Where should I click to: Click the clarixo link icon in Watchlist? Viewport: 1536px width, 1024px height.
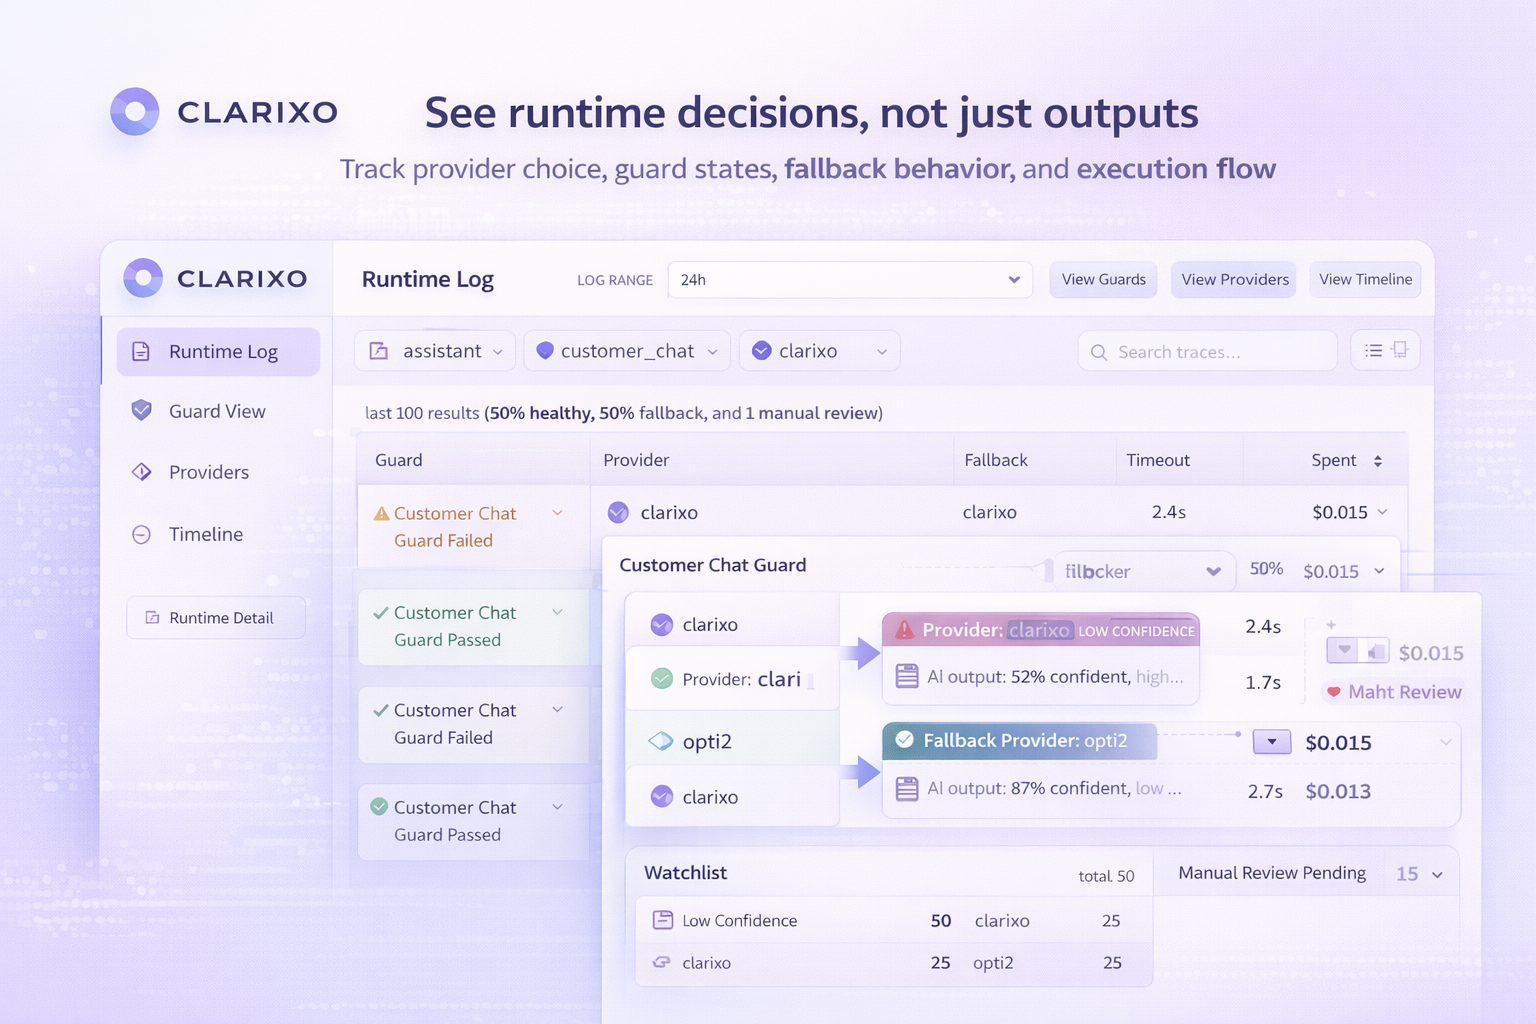pyautogui.click(x=661, y=962)
